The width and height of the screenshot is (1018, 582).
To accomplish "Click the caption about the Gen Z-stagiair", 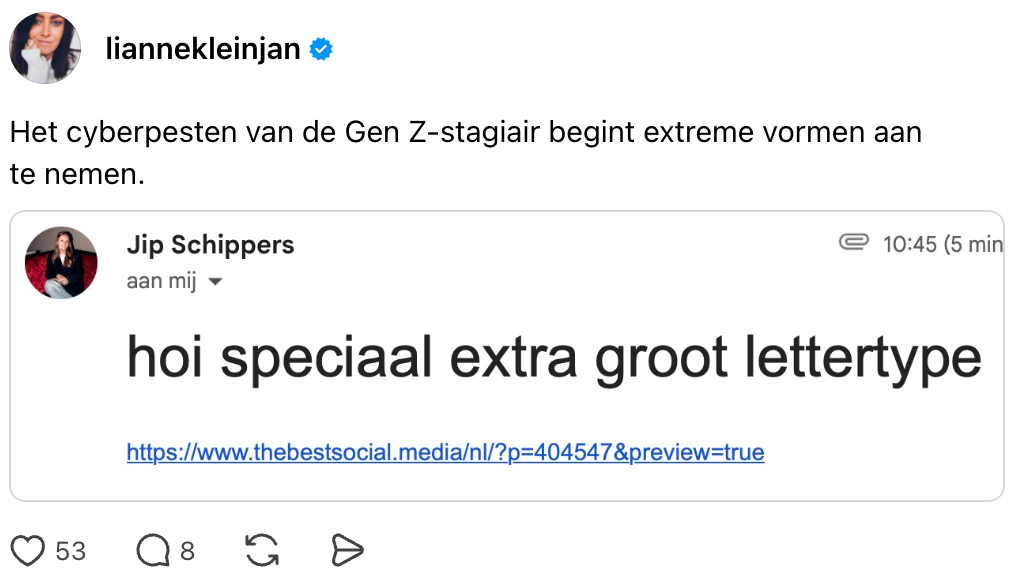I will [x=465, y=132].
